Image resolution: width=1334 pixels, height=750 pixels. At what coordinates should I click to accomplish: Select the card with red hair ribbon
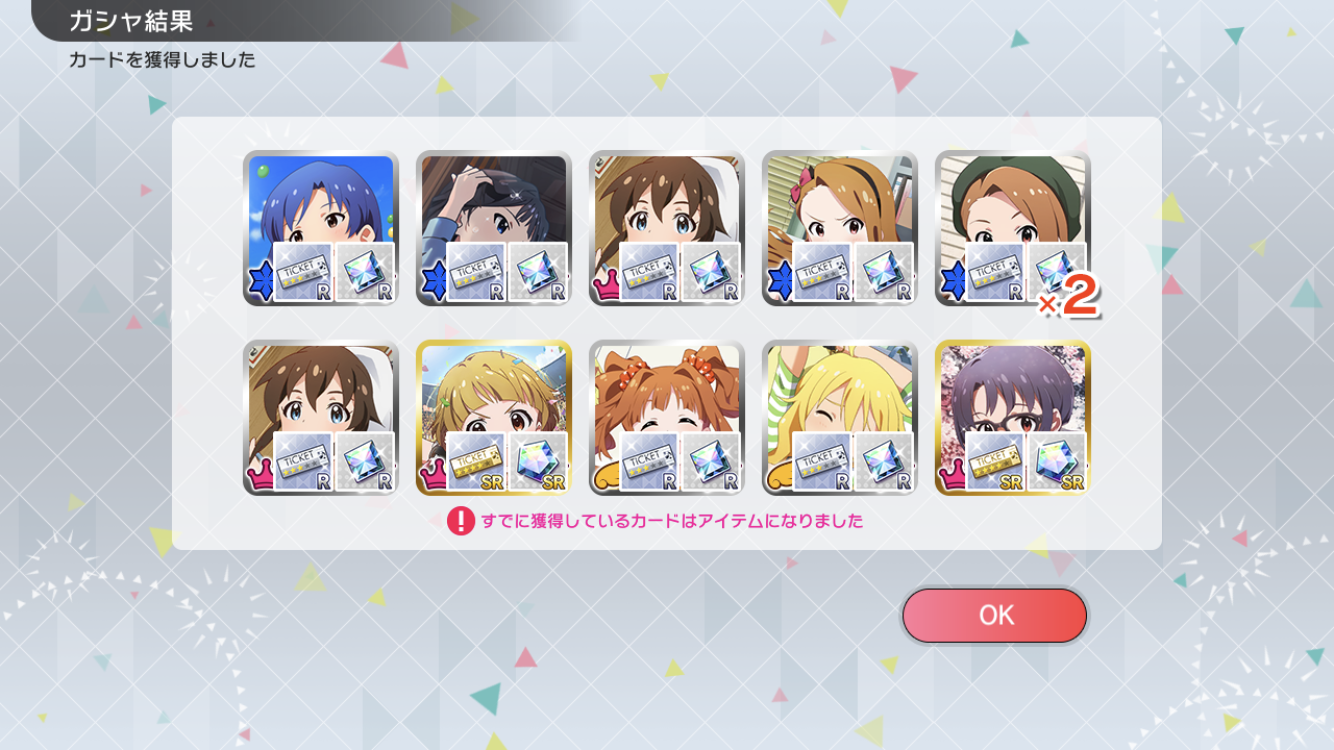[x=840, y=228]
